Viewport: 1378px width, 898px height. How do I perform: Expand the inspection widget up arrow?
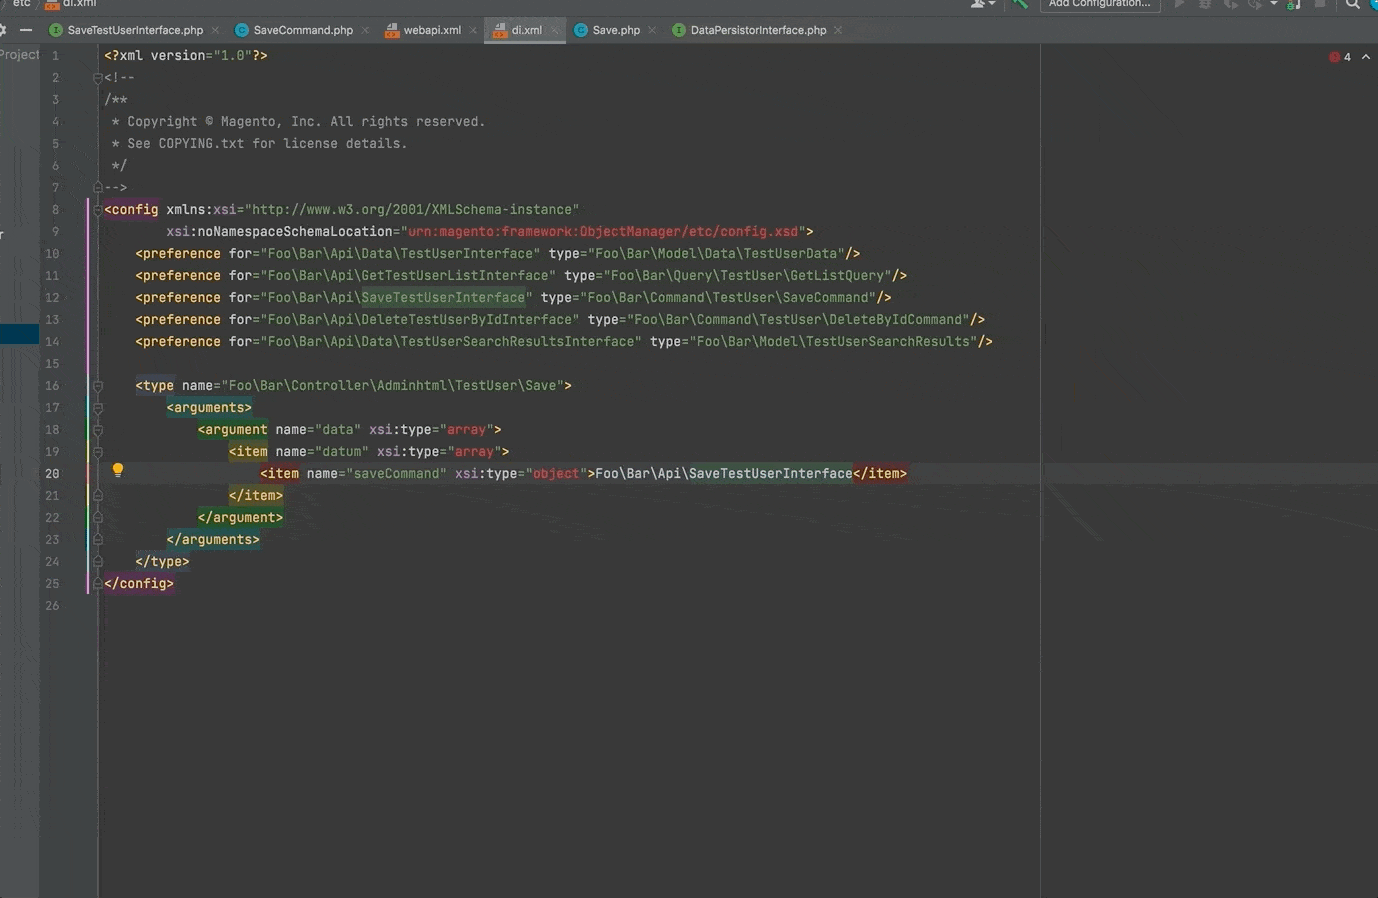point(1366,57)
